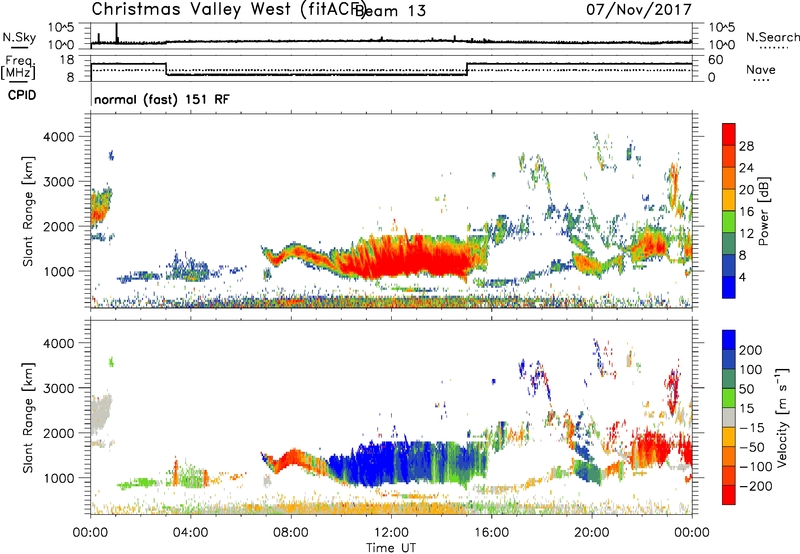
Task: Click '4000' on power panel range axis
Action: 59,137
